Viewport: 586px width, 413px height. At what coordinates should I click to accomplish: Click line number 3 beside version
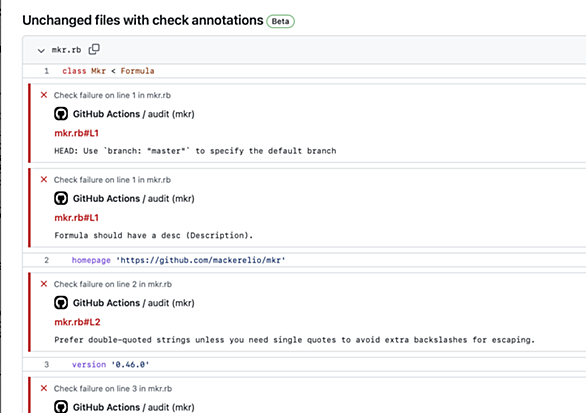(46, 364)
